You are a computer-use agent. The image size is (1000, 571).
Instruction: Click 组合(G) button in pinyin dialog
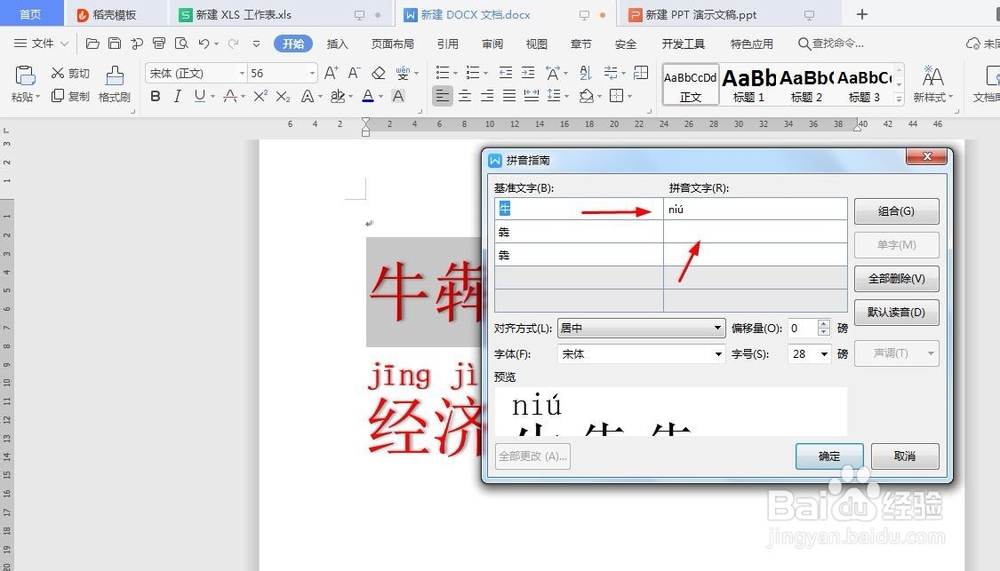(x=896, y=211)
